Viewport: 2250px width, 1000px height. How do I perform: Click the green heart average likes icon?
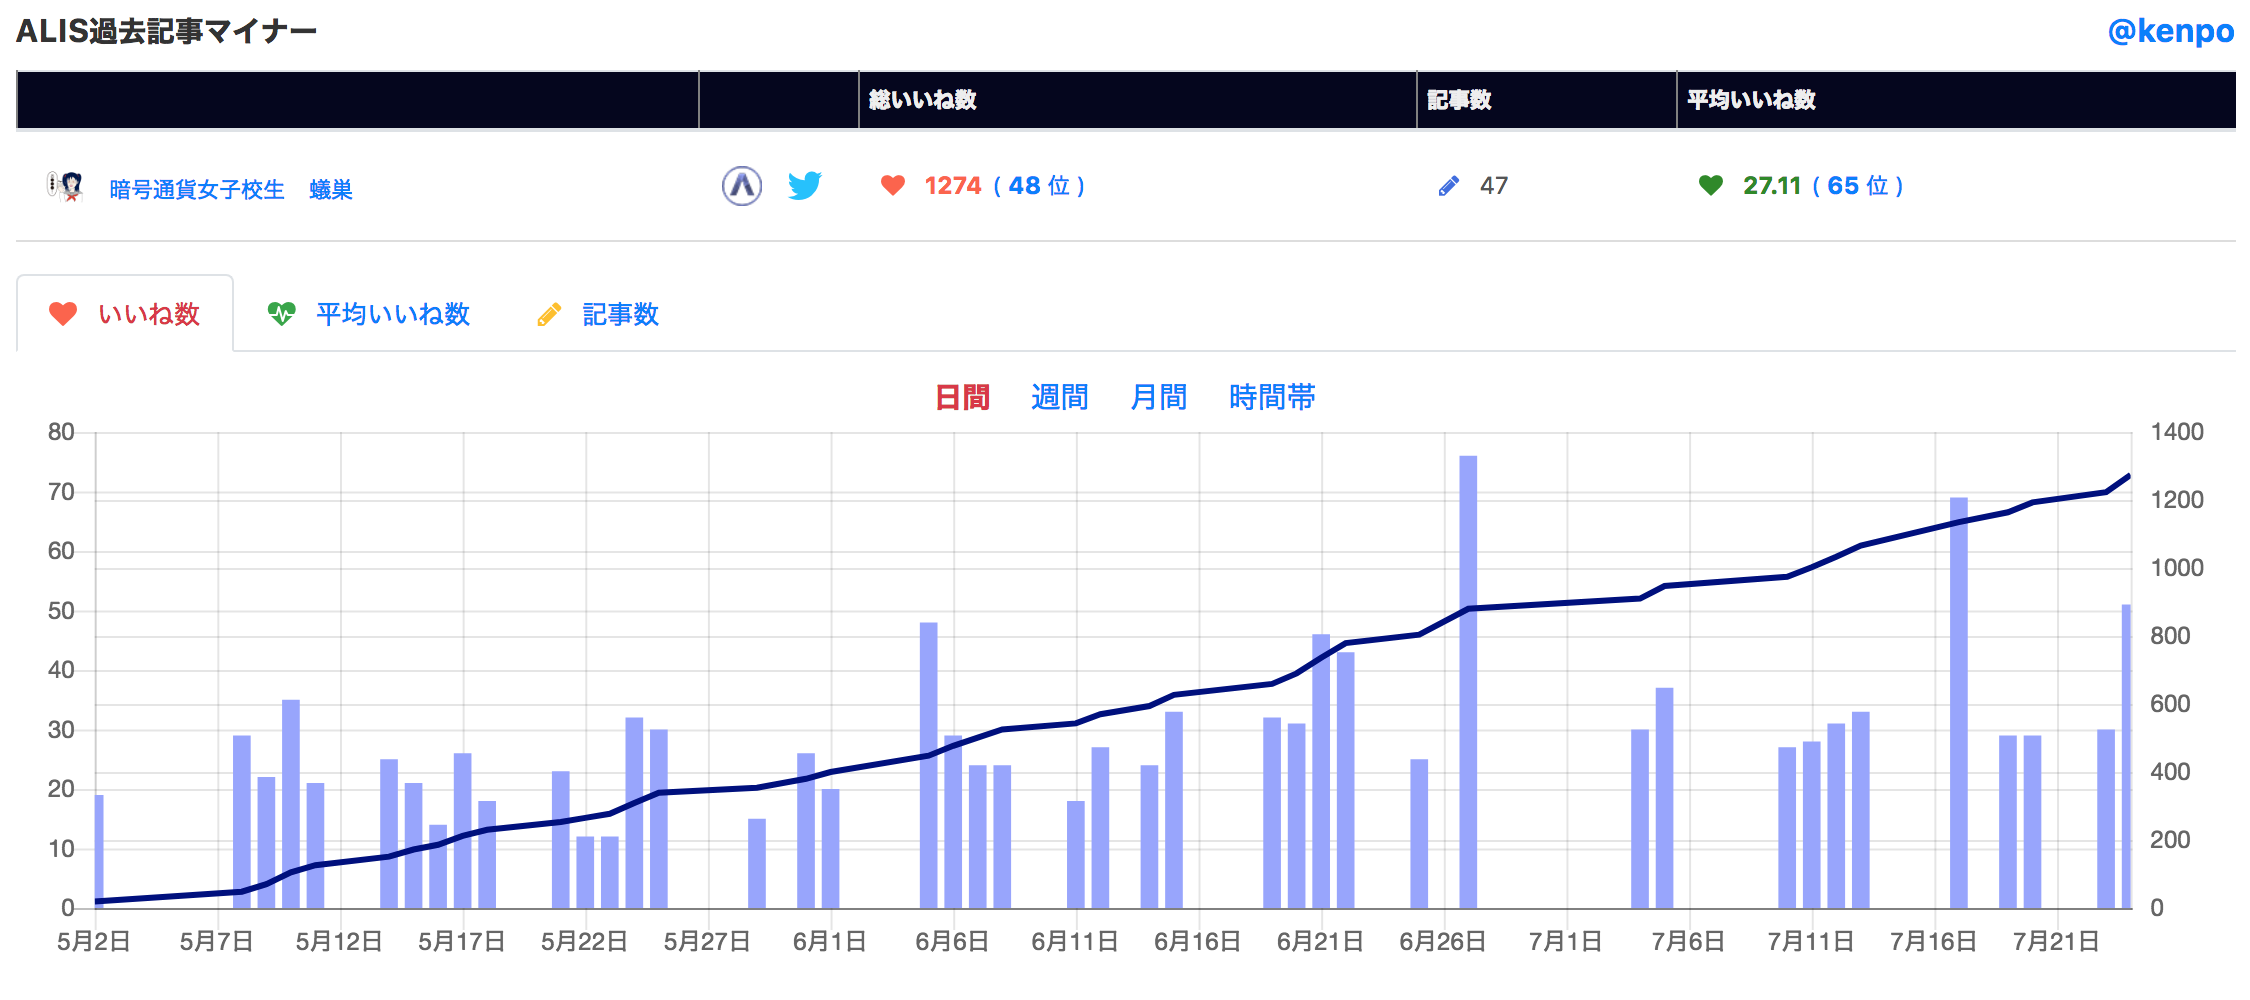(x=1710, y=186)
